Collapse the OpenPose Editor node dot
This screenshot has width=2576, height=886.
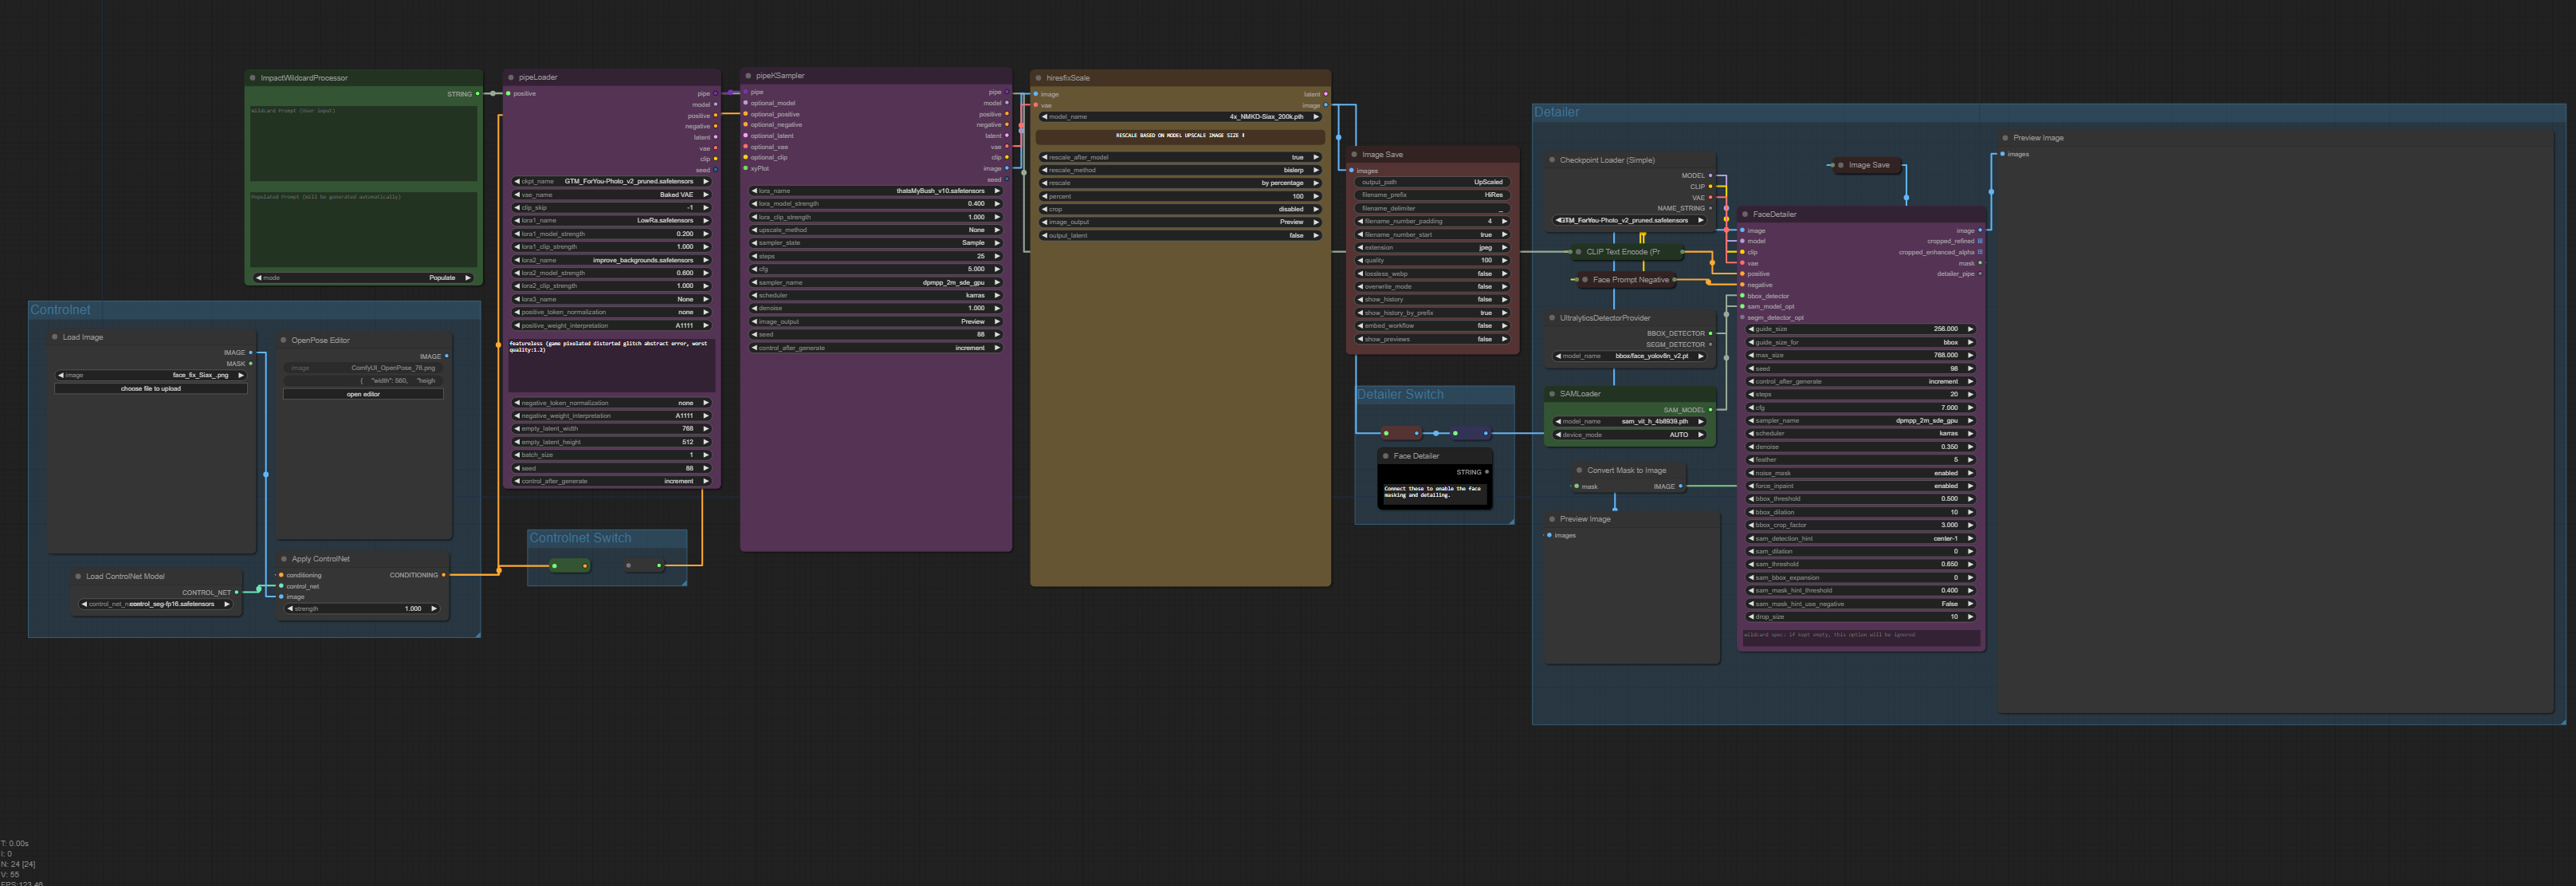[283, 340]
